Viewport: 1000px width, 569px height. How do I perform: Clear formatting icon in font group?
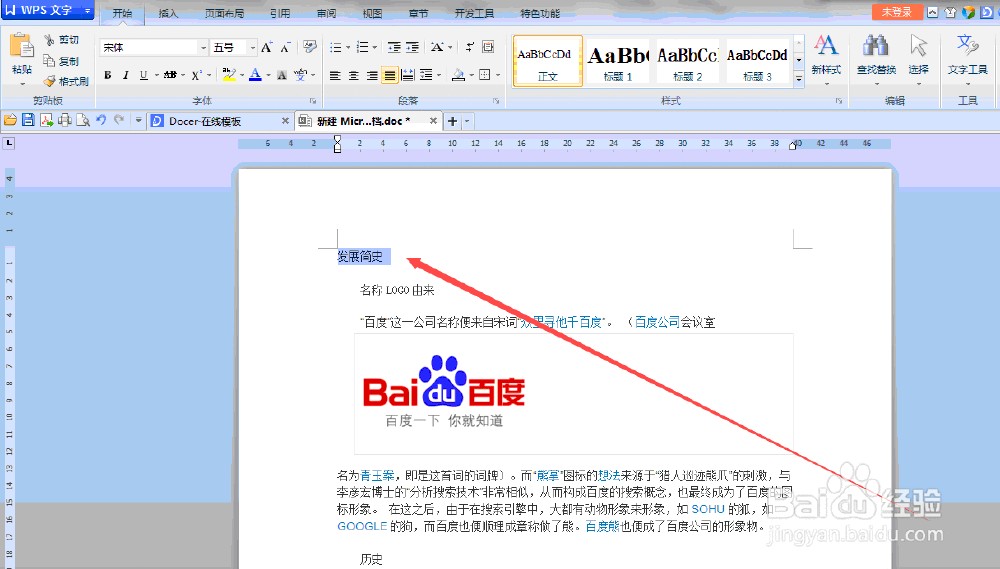tap(310, 47)
